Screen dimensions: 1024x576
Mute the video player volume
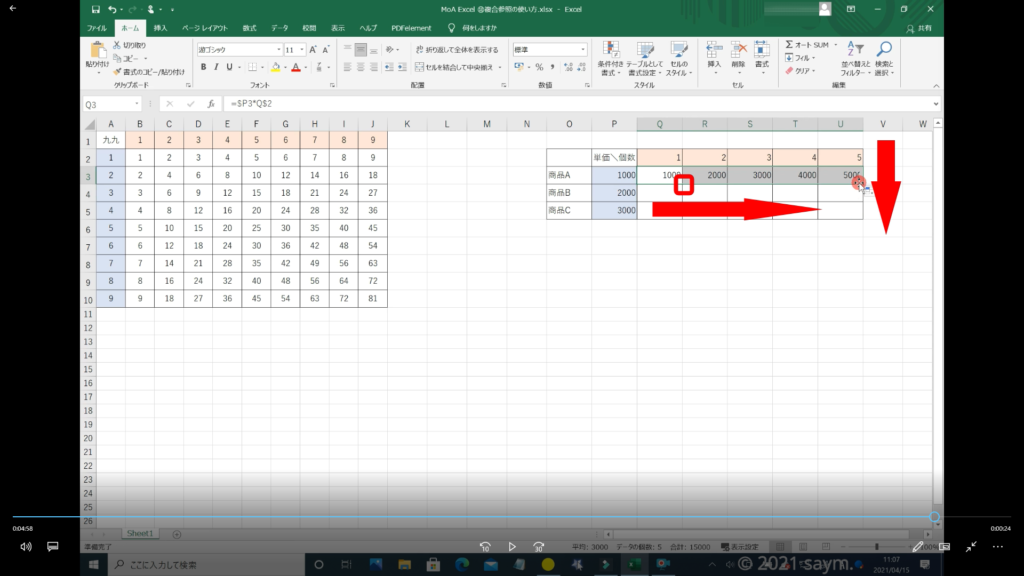(x=25, y=547)
